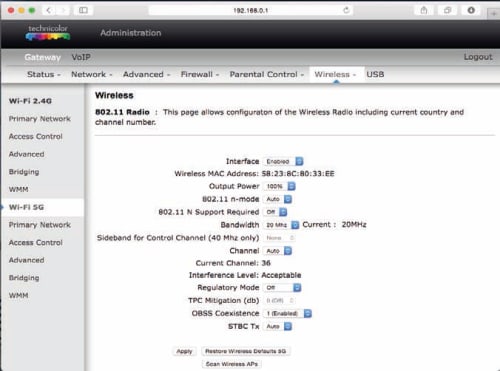Image resolution: width=500 pixels, height=371 pixels.
Task: Open the Firewall menu
Action: pyautogui.click(x=200, y=74)
